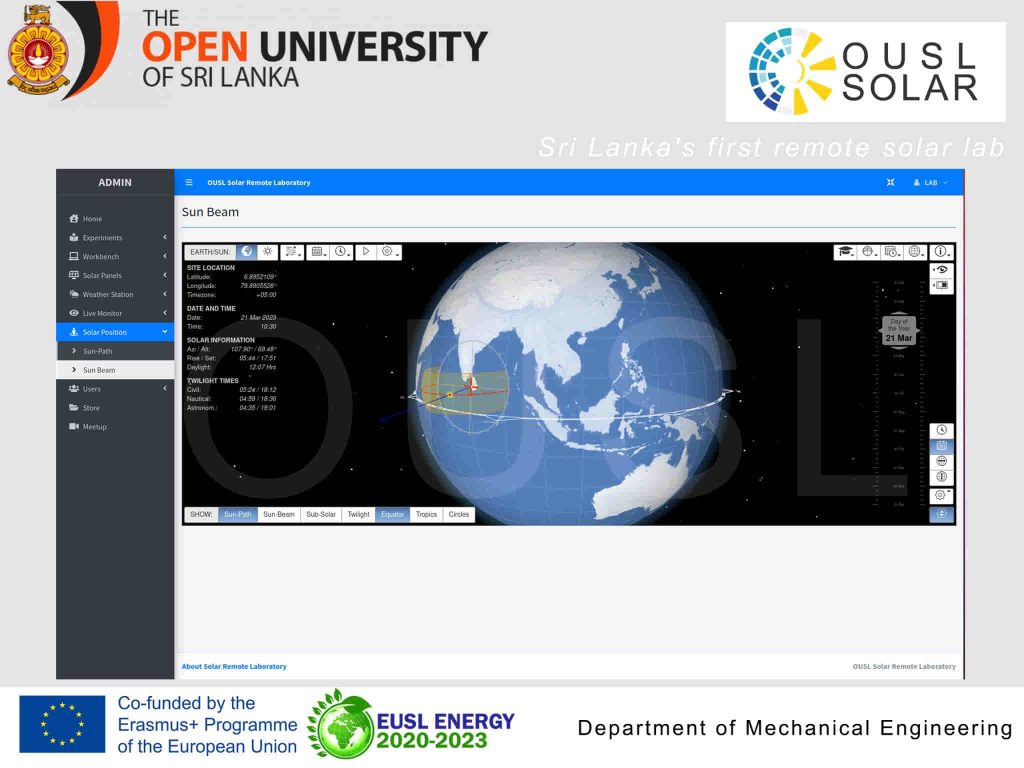The image size is (1024, 768).
Task: Expand the Live Monitor menu
Action: (x=115, y=313)
